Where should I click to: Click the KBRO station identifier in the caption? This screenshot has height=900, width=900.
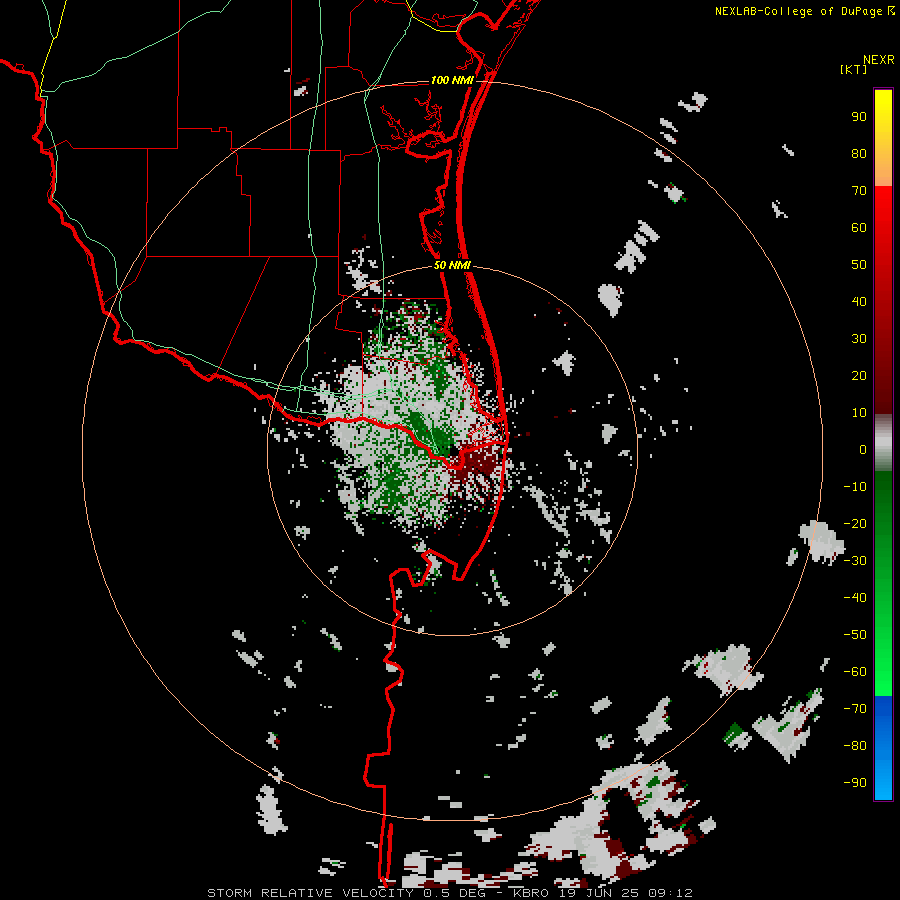[x=530, y=893]
